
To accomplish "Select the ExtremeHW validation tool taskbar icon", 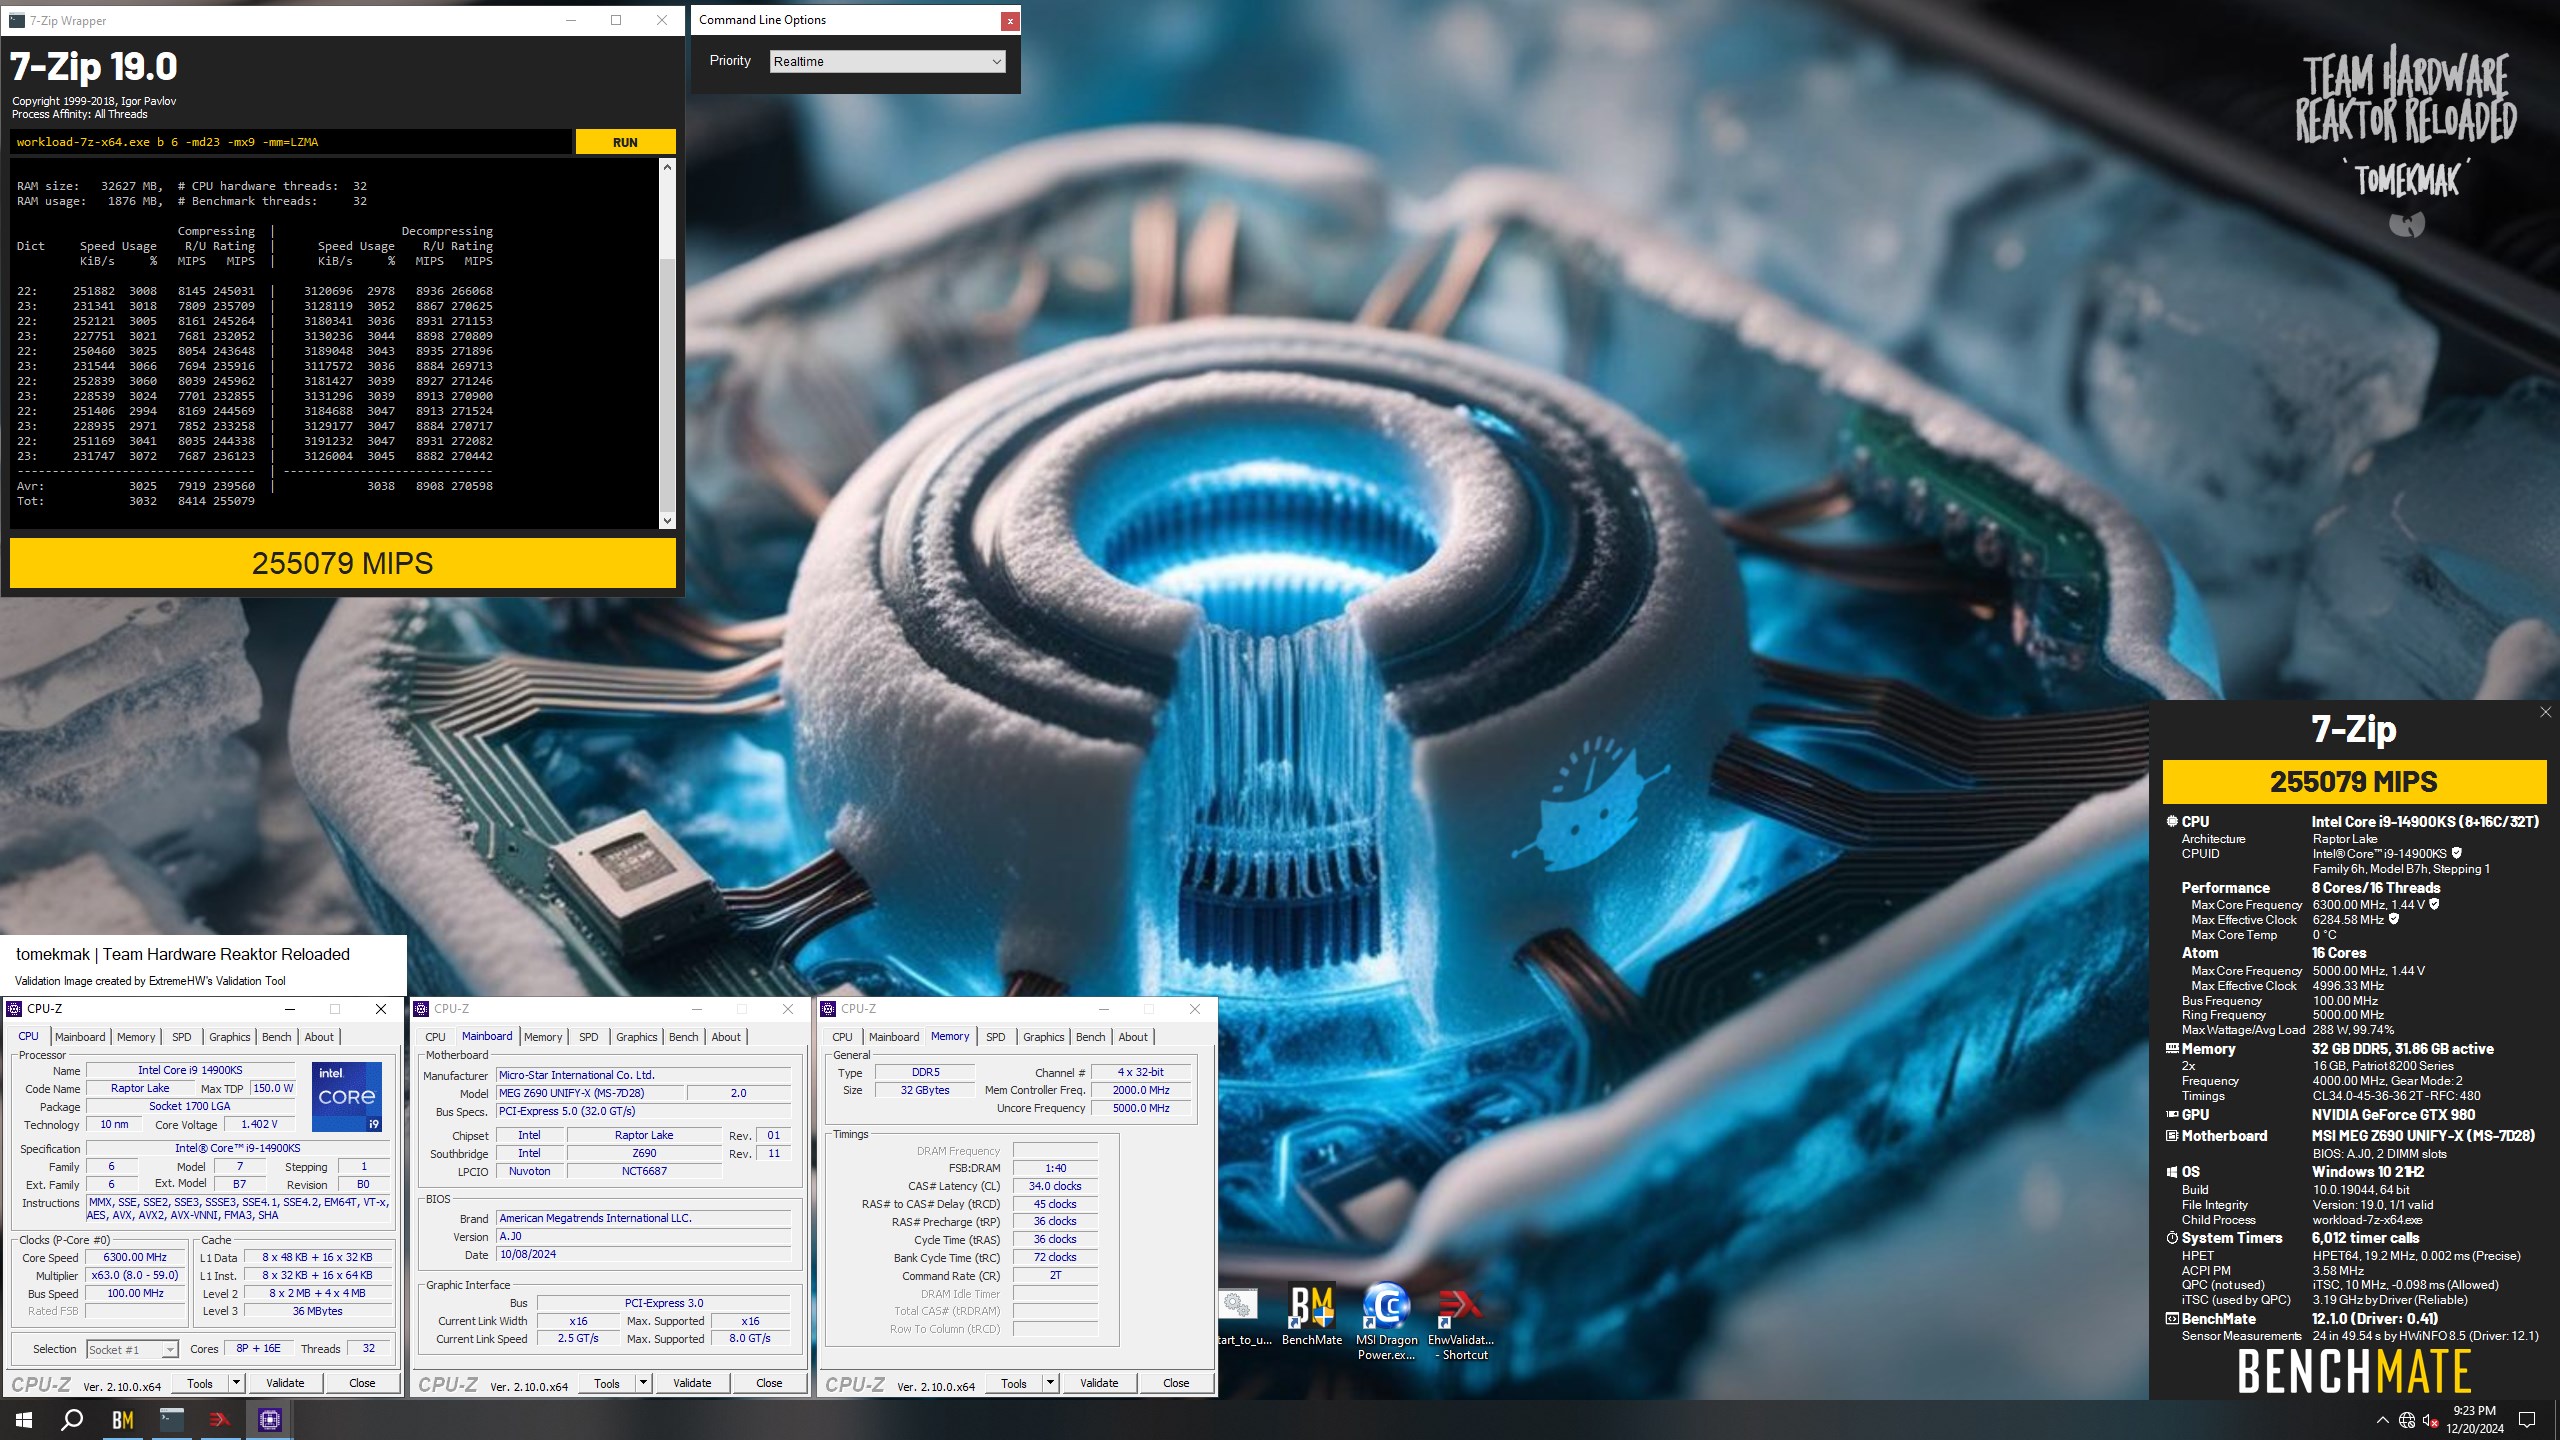I will click(220, 1419).
